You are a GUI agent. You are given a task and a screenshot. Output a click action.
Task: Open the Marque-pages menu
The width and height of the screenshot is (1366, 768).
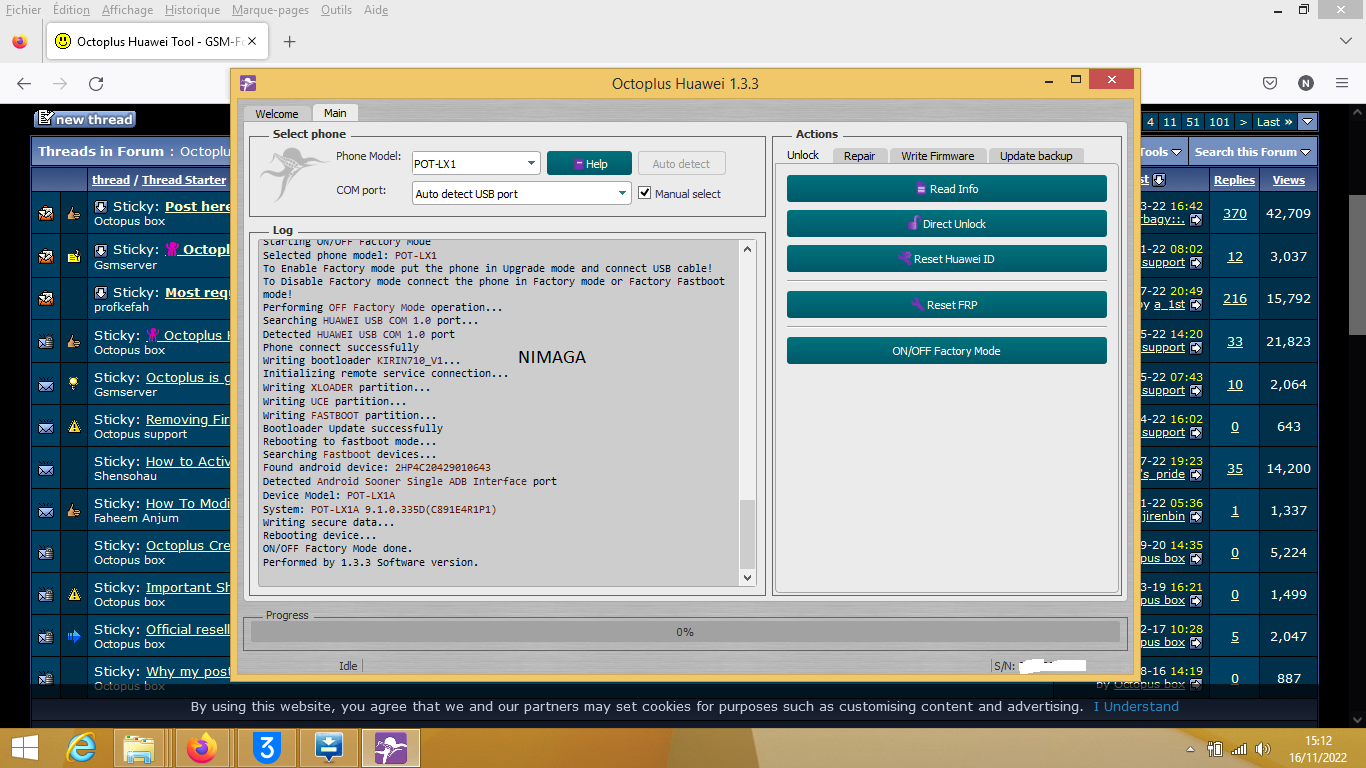click(270, 10)
